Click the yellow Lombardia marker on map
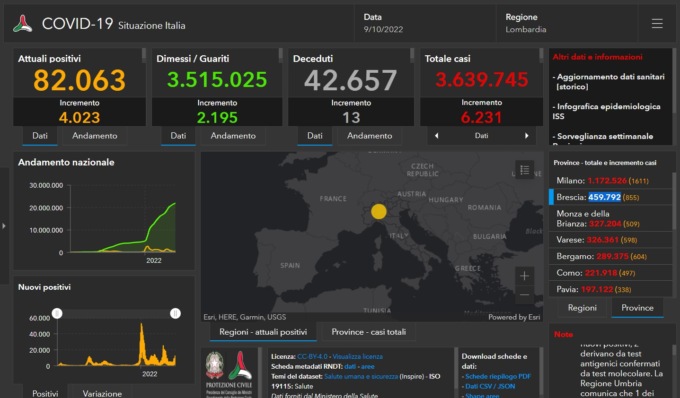 pos(379,212)
